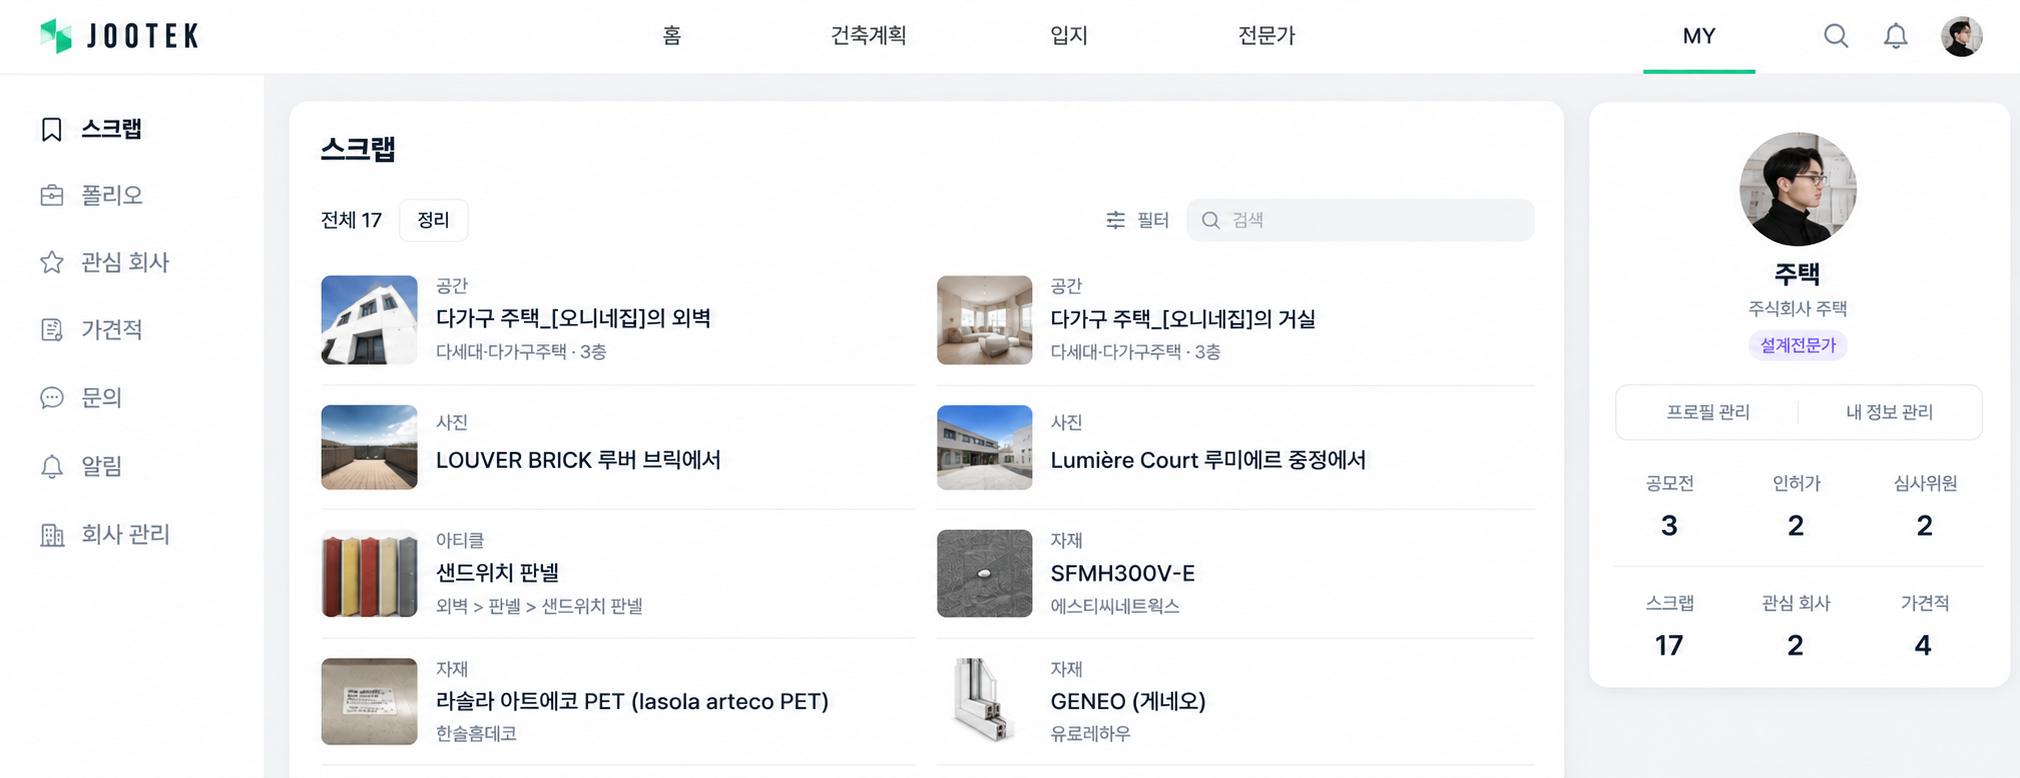Open the notifications bell in header
The image size is (2020, 778).
[x=1895, y=36]
